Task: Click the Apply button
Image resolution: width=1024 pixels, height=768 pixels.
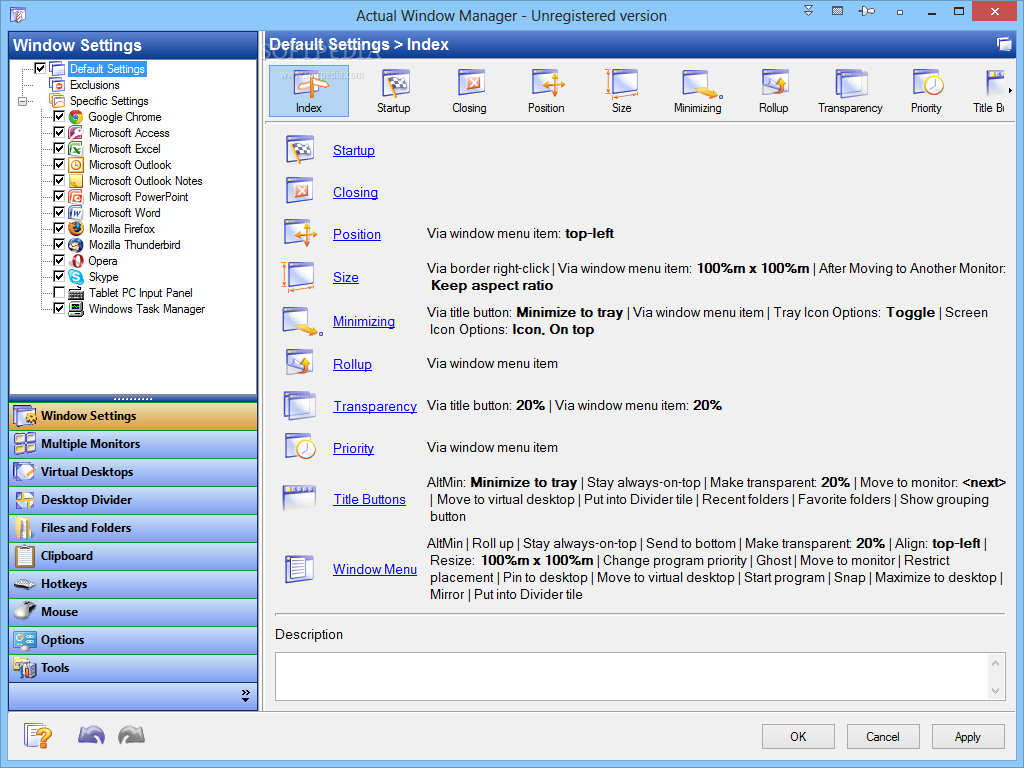Action: (968, 737)
